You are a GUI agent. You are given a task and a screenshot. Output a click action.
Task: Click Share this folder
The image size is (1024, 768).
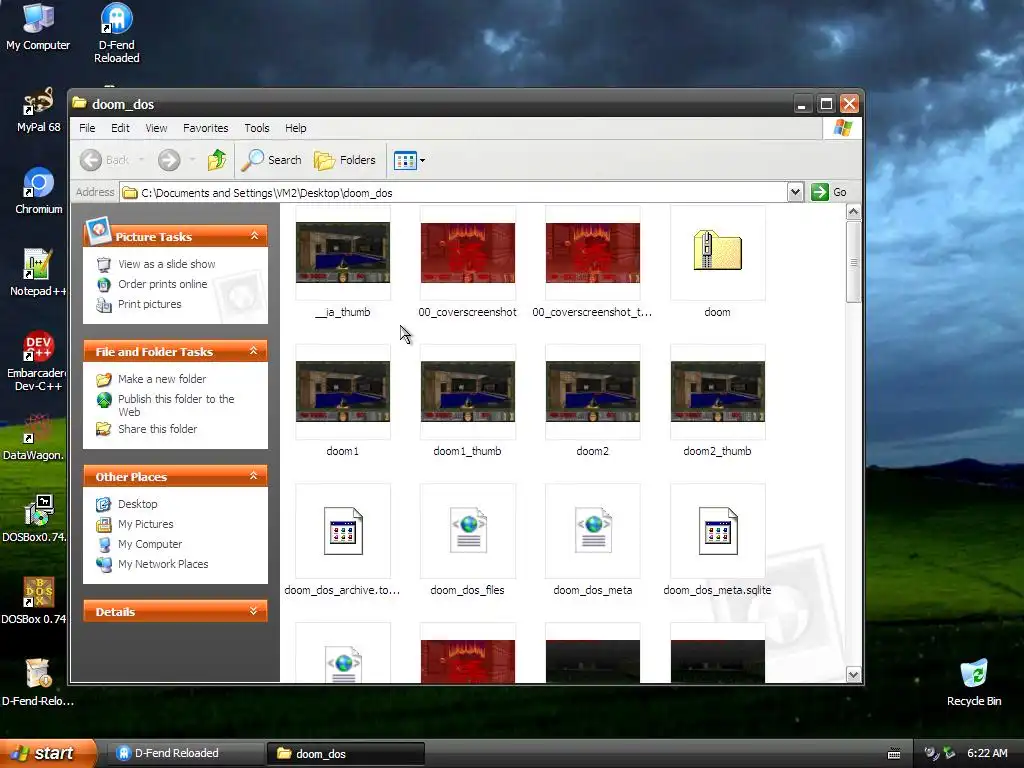coord(157,429)
